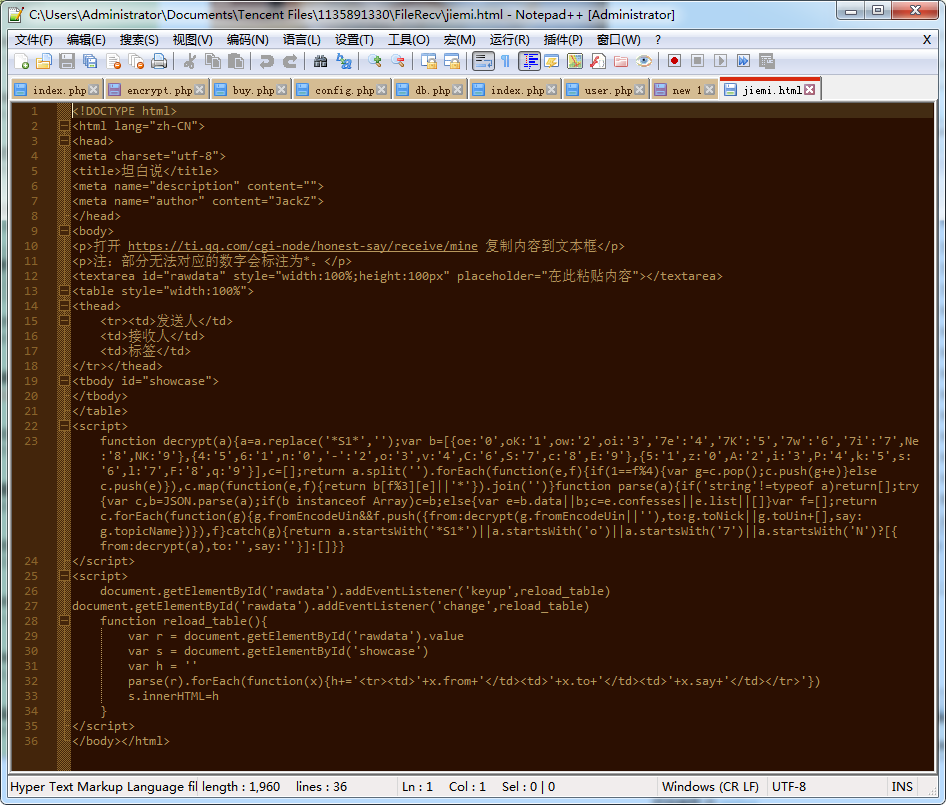Click the Save file toolbar icon
The image size is (946, 805).
(x=67, y=61)
